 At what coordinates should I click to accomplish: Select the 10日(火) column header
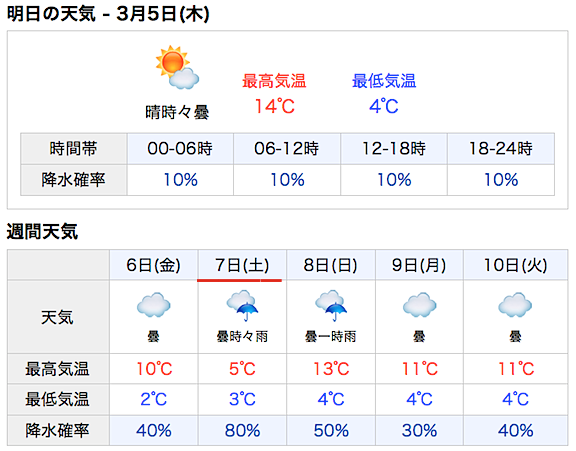click(x=515, y=265)
